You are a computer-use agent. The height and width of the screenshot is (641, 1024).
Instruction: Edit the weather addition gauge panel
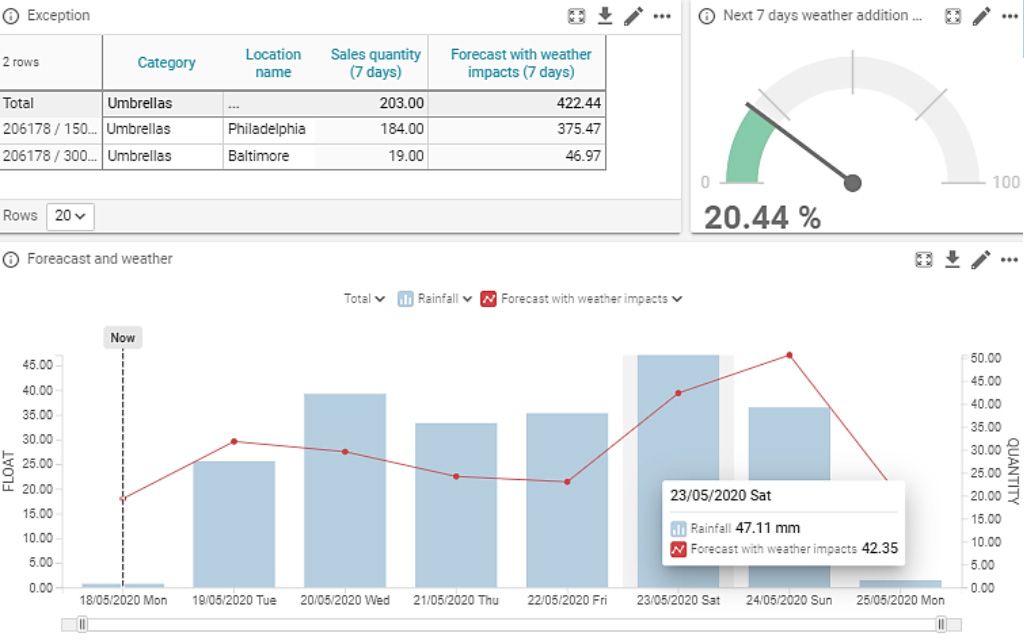982,16
